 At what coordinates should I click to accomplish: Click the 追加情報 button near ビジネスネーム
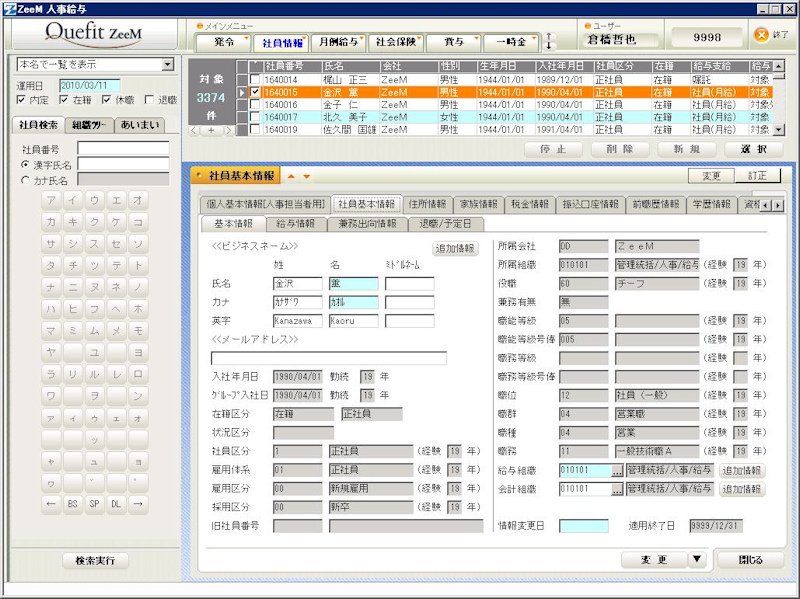[455, 249]
